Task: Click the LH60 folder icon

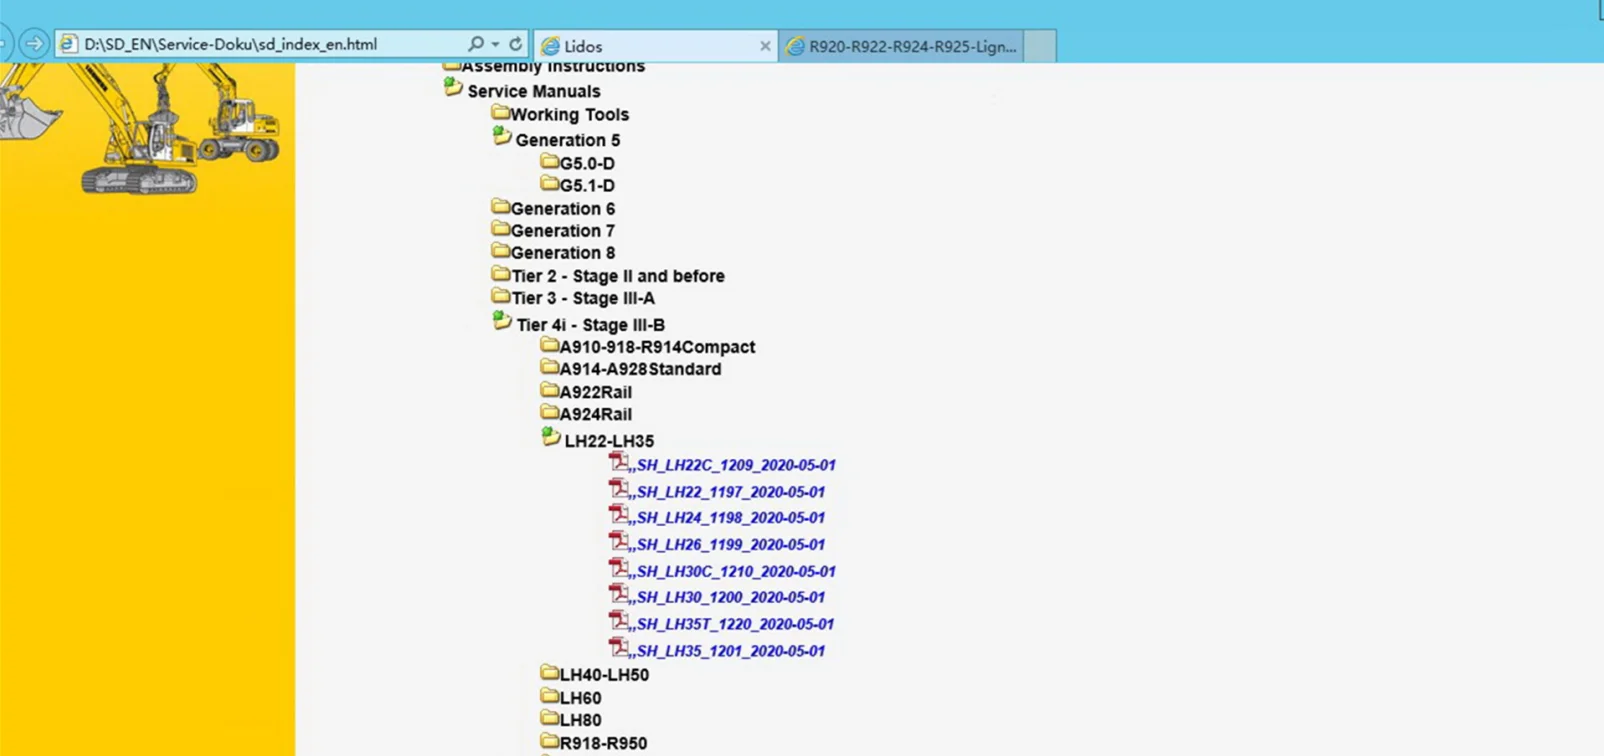Action: pos(549,695)
